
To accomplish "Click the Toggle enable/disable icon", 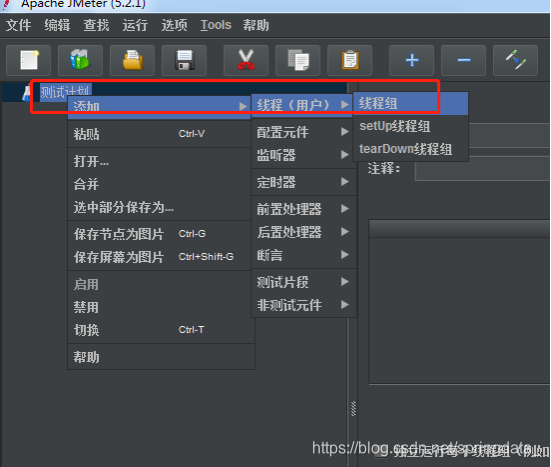I will (516, 60).
